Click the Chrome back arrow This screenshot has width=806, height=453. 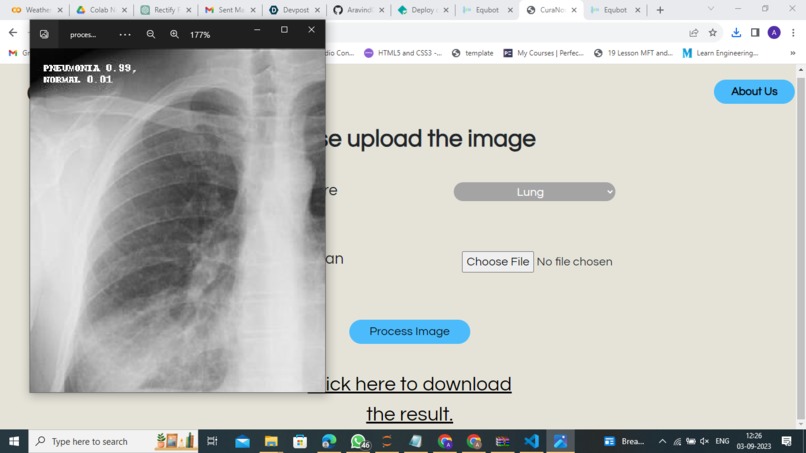pyautogui.click(x=13, y=32)
